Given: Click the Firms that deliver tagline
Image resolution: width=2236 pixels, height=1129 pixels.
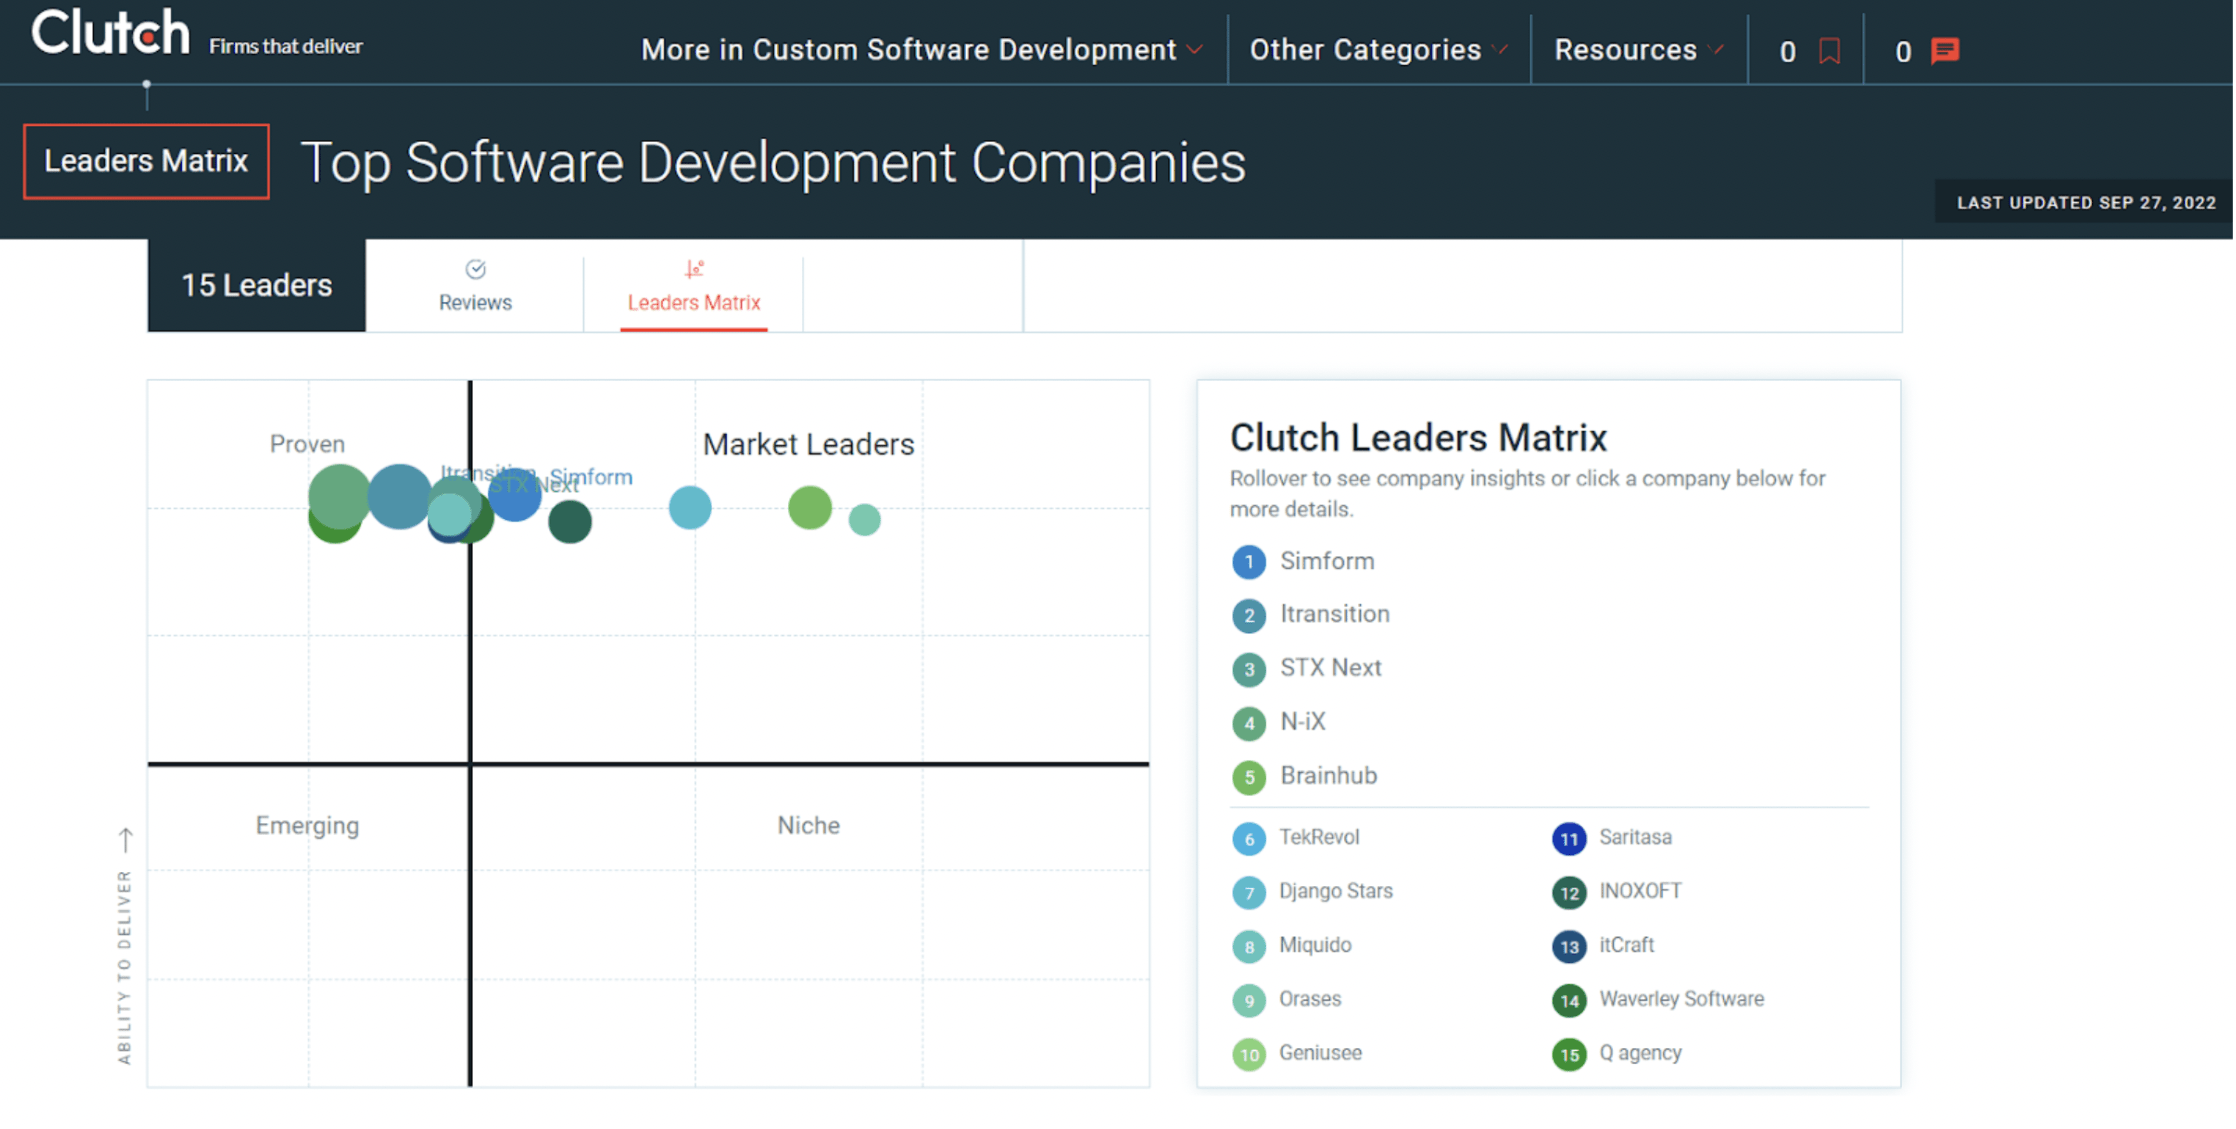Looking at the screenshot, I should coord(286,46).
